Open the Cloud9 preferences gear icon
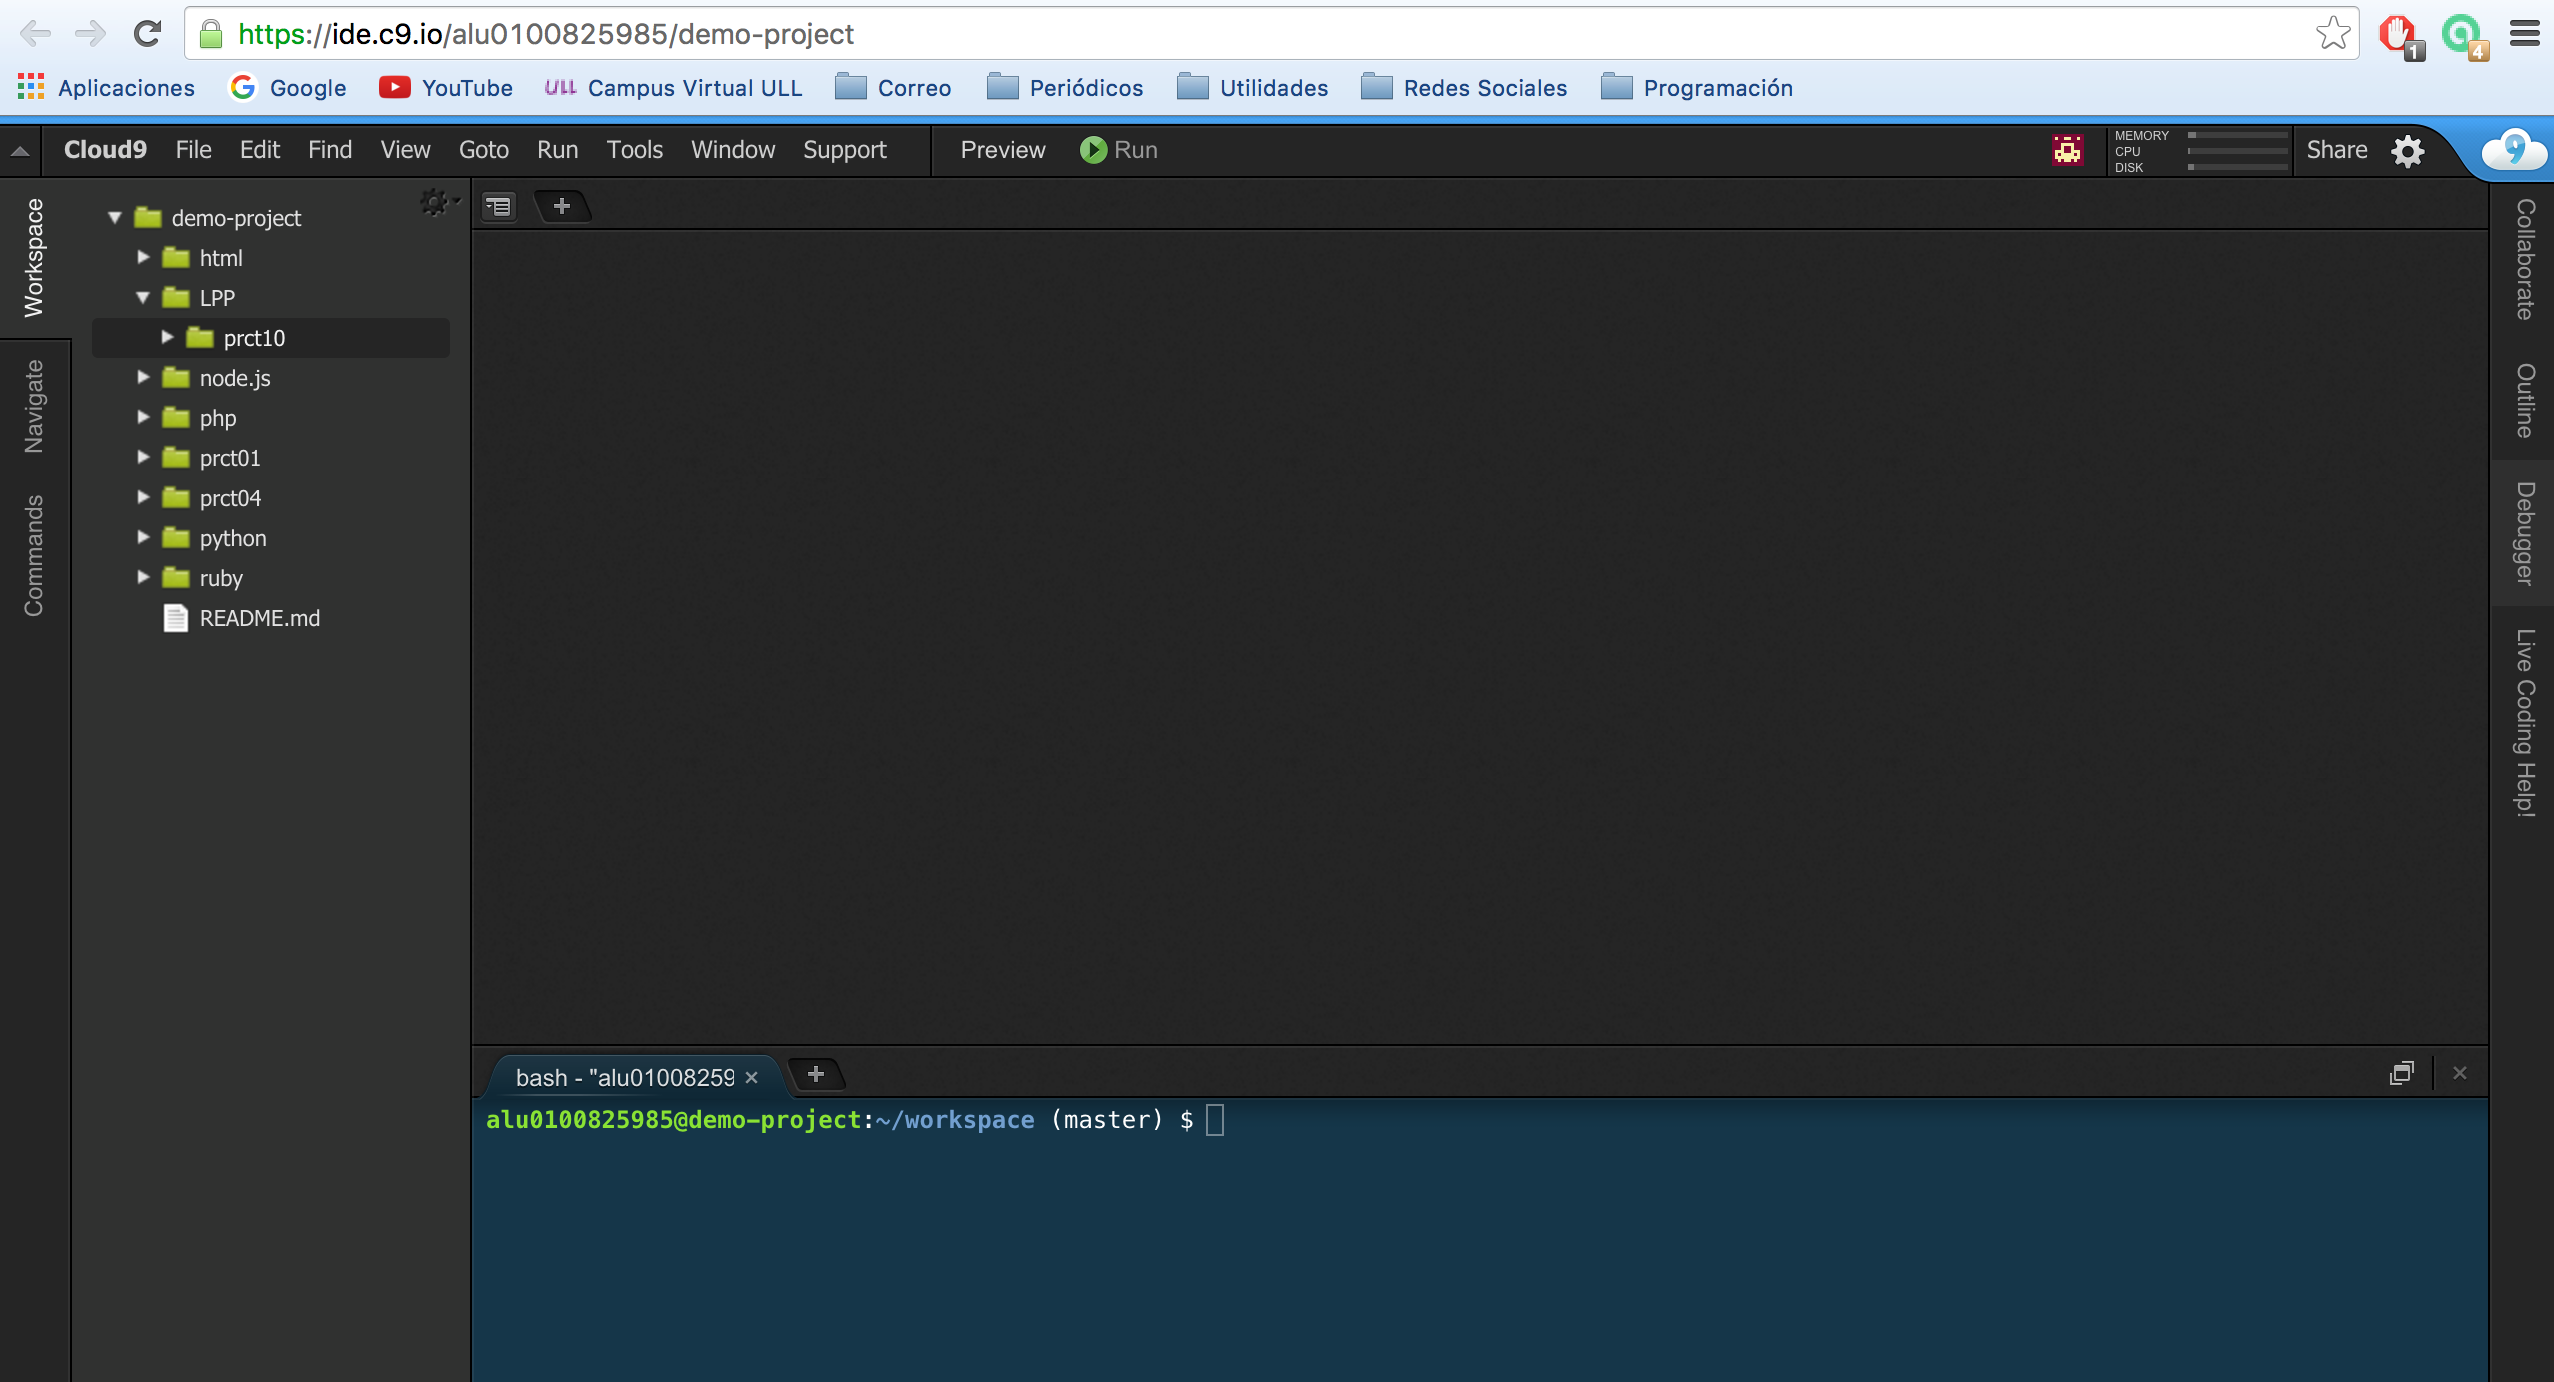 pos(2408,151)
